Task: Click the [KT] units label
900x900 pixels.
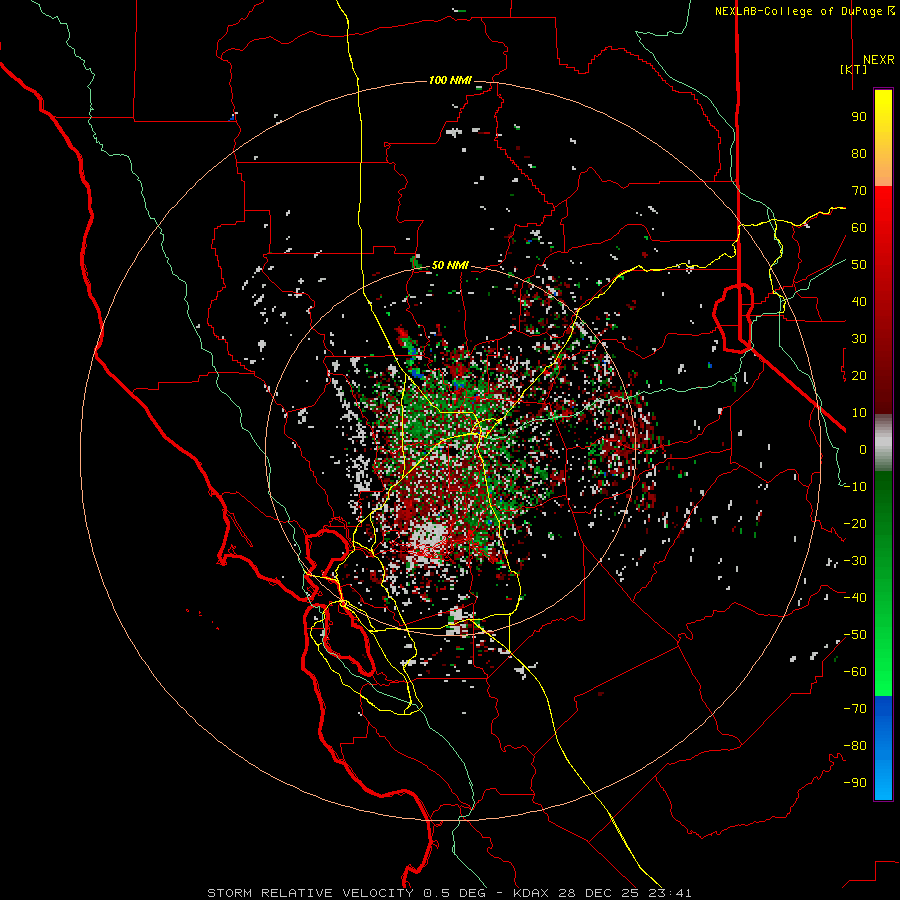Action: coord(853,69)
